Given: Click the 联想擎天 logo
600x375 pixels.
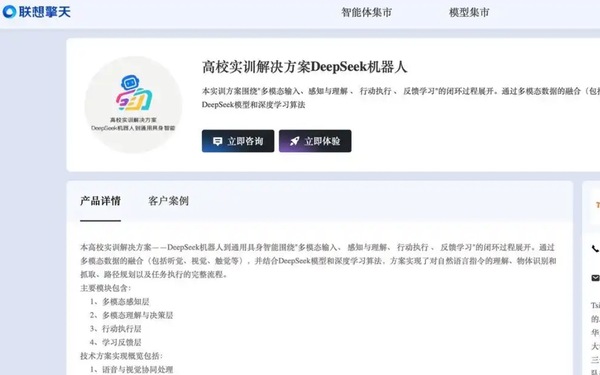Looking at the screenshot, I should click(37, 12).
